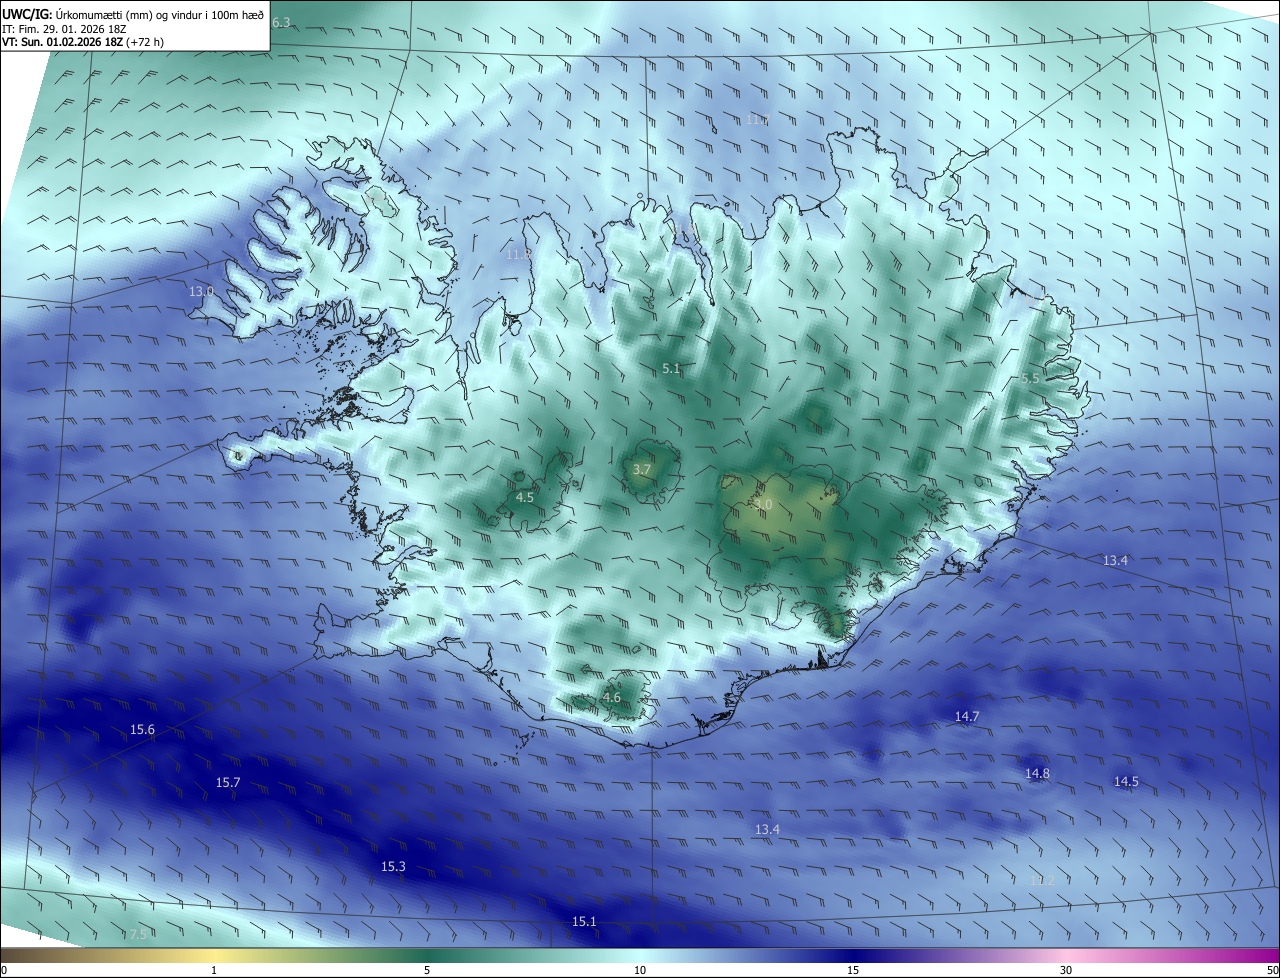1280x978 pixels.
Task: Click the 15.6 value label
Action: (142, 730)
